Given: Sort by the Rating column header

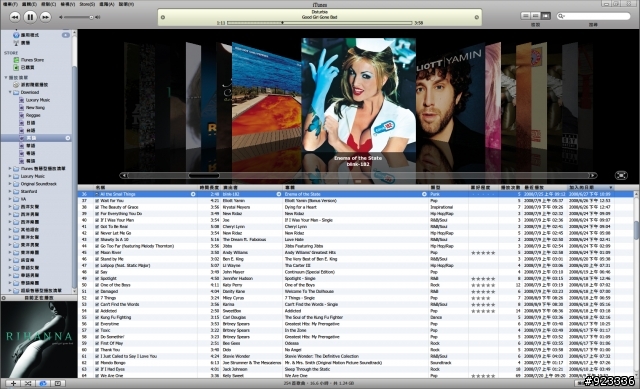Looking at the screenshot, I should (x=483, y=188).
